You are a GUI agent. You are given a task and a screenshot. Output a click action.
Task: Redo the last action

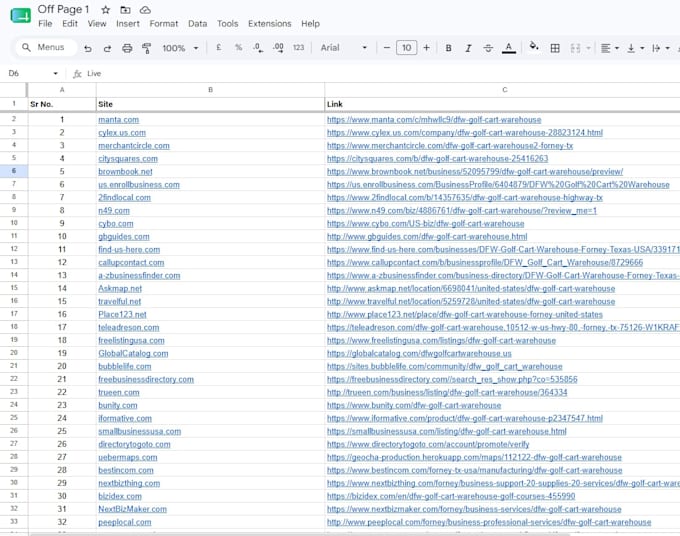[107, 48]
